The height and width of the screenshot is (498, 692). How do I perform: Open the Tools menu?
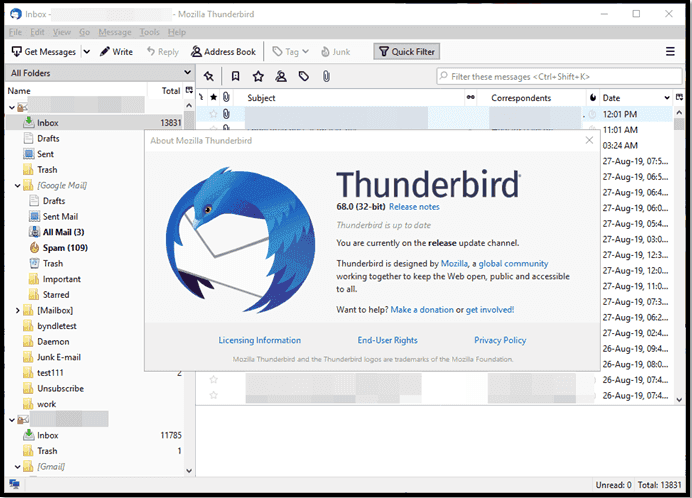pos(149,32)
